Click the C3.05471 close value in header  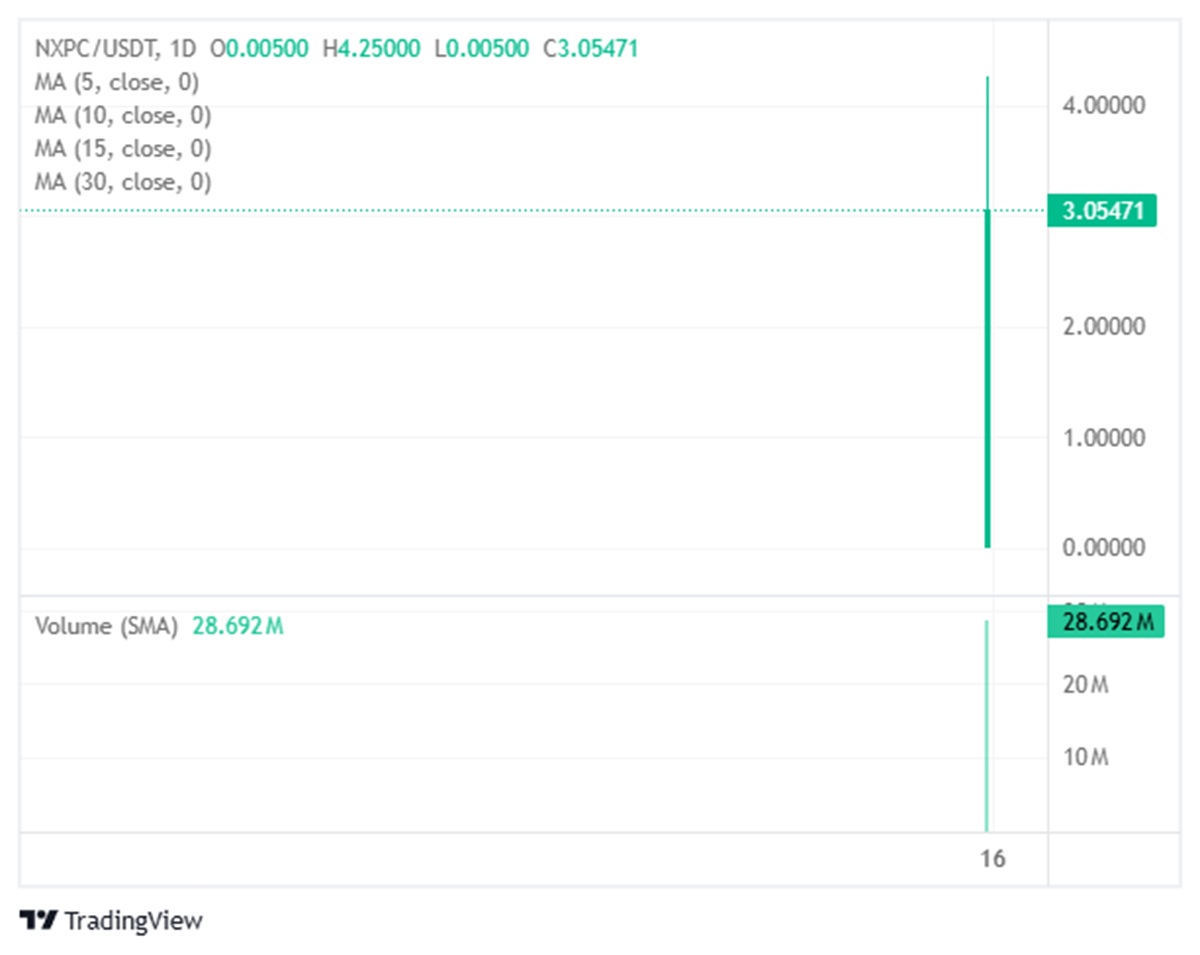point(590,48)
